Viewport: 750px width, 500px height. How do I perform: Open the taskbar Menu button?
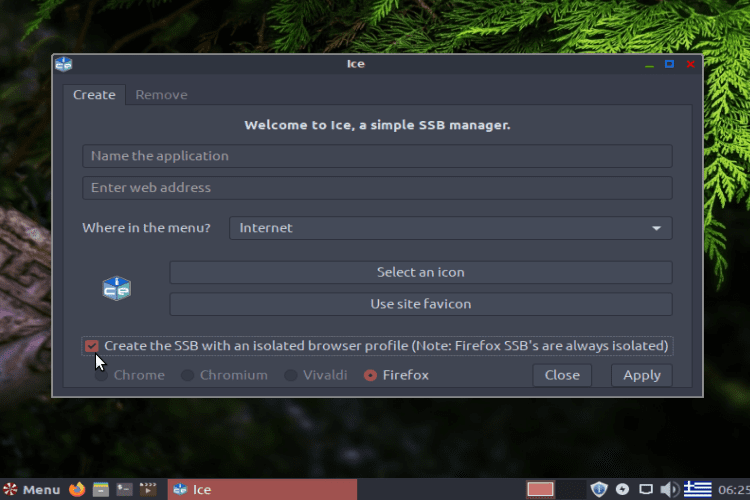pyautogui.click(x=32, y=489)
